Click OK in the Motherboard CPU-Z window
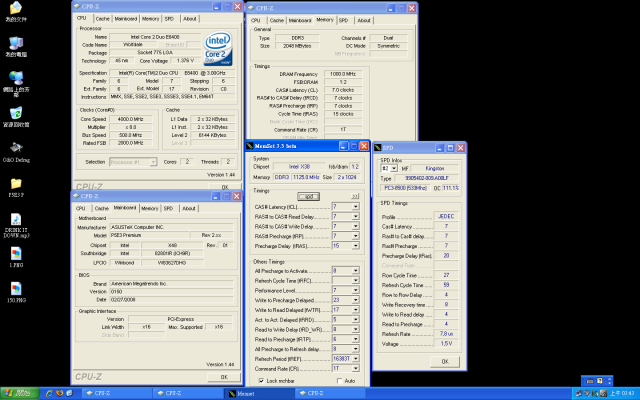The height and width of the screenshot is (400, 640). point(224,377)
